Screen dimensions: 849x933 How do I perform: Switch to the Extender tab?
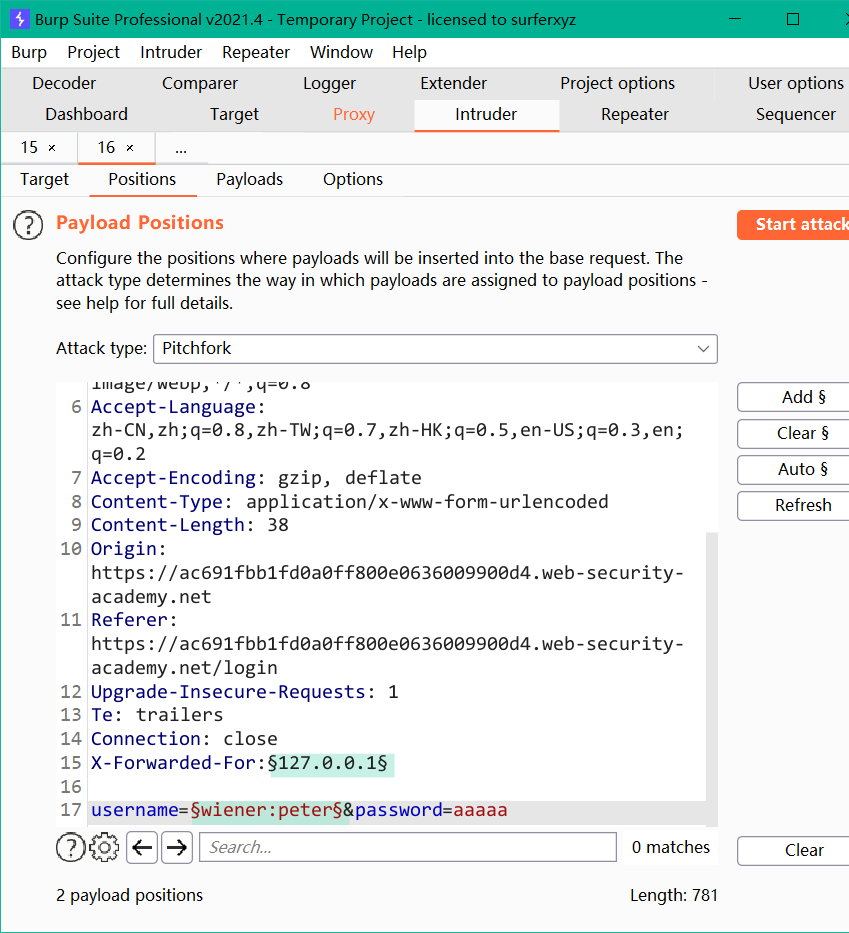click(453, 83)
